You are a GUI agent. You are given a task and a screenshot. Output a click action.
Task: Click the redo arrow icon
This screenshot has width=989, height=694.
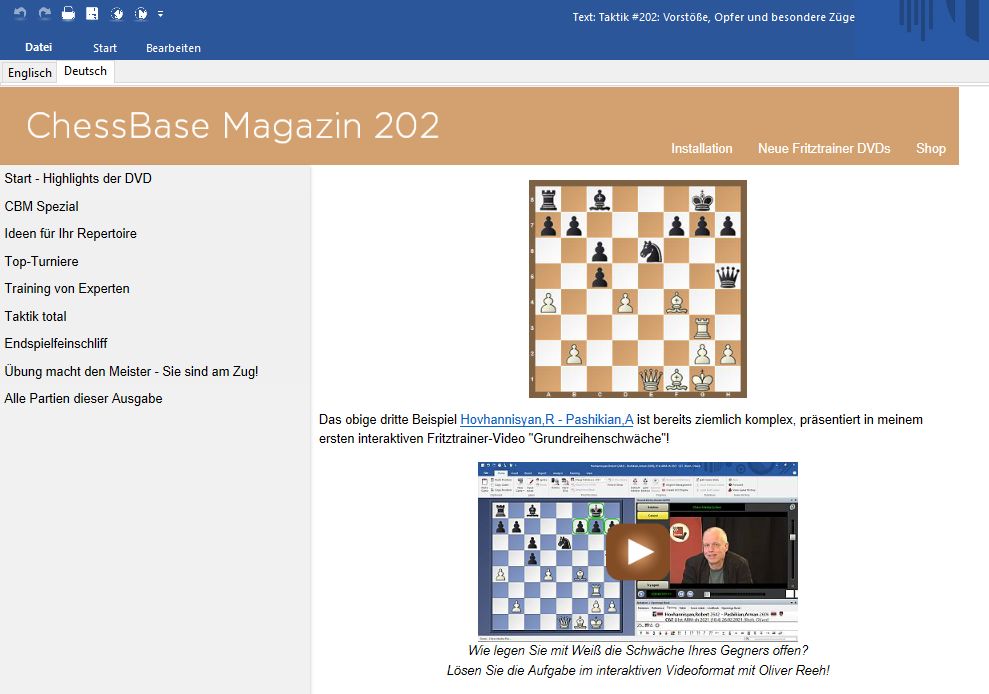click(44, 14)
